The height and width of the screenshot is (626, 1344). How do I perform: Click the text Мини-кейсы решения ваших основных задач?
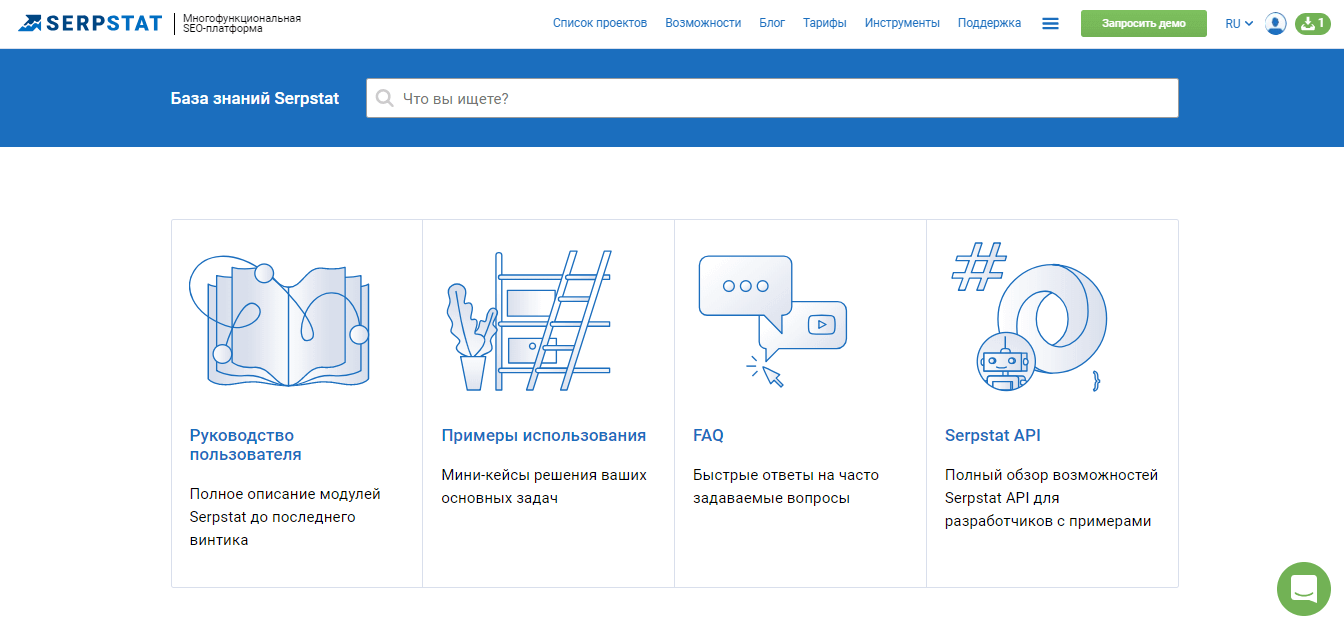click(544, 486)
